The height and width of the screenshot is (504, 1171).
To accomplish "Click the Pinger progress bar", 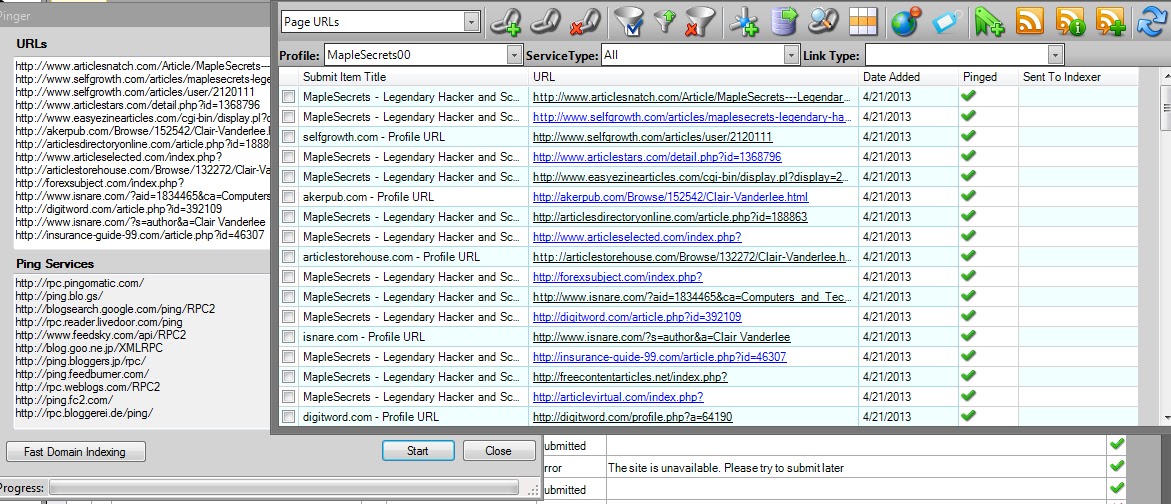I will [284, 488].
